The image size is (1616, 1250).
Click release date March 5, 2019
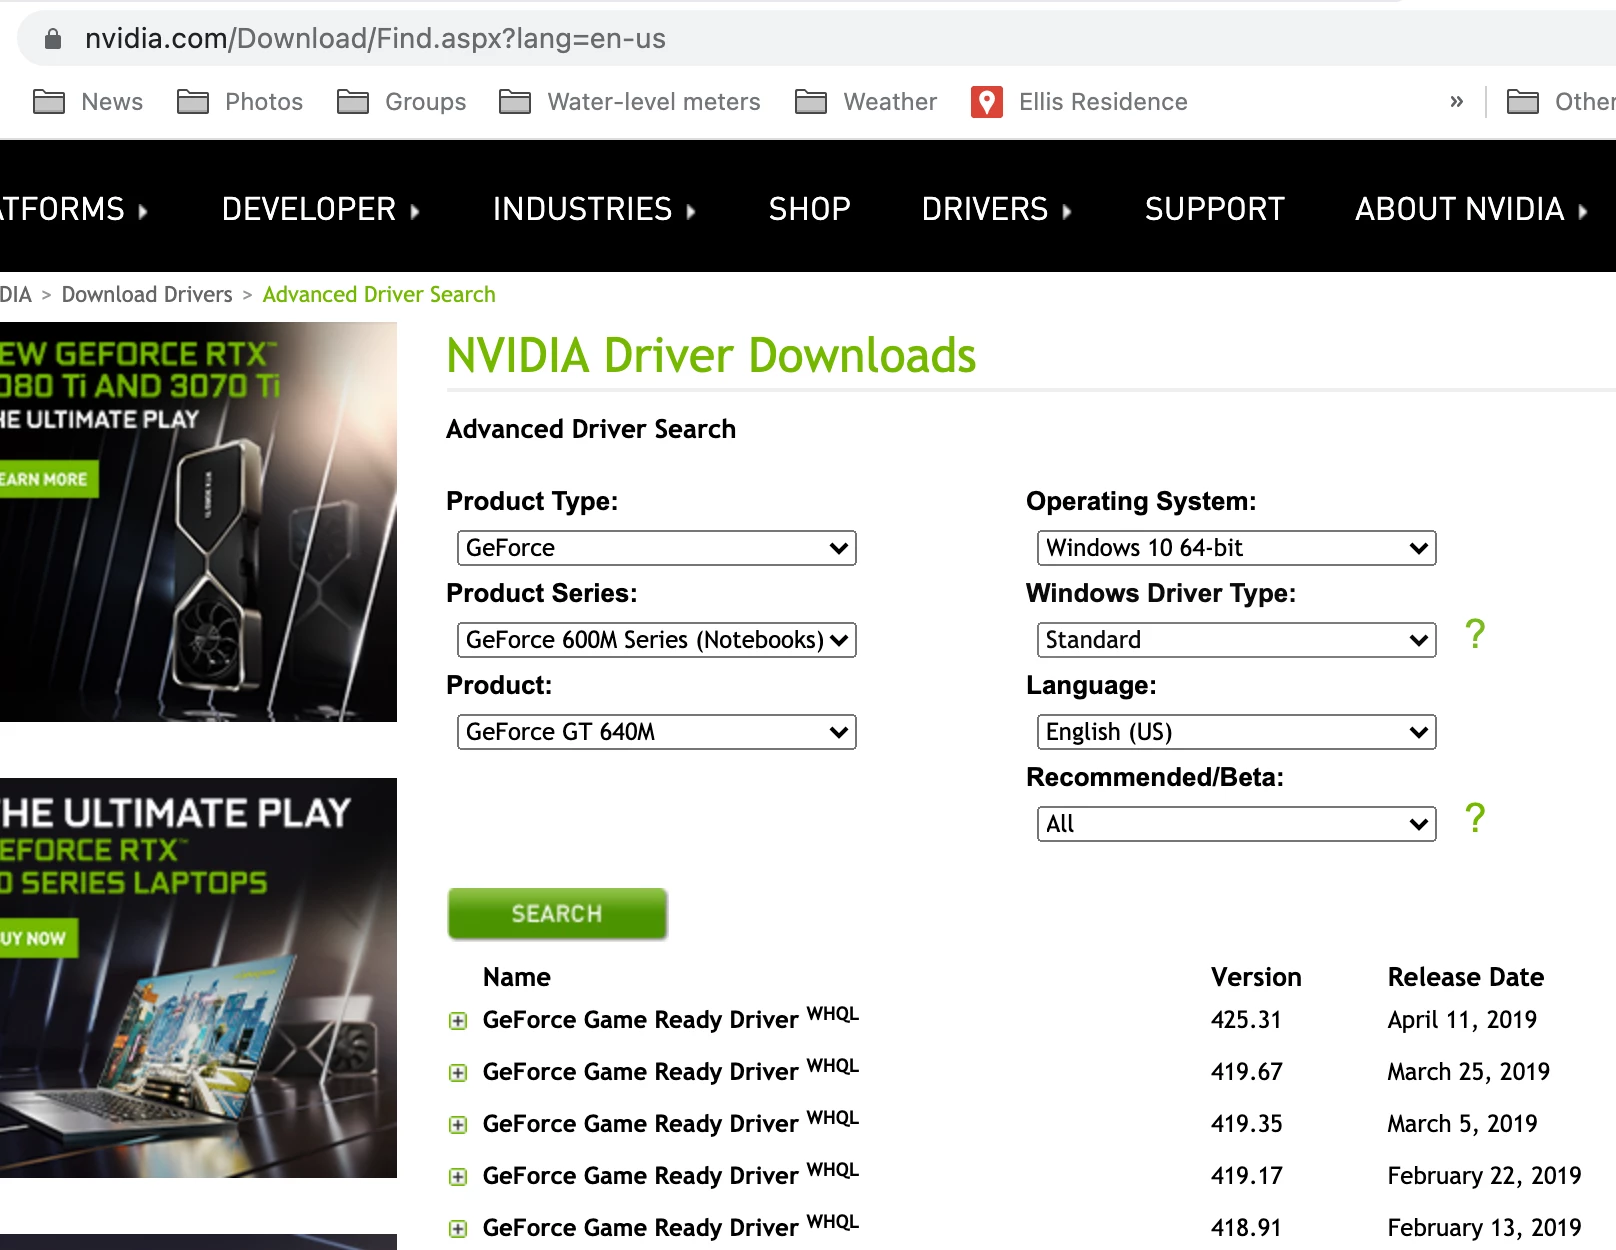tap(1462, 1124)
